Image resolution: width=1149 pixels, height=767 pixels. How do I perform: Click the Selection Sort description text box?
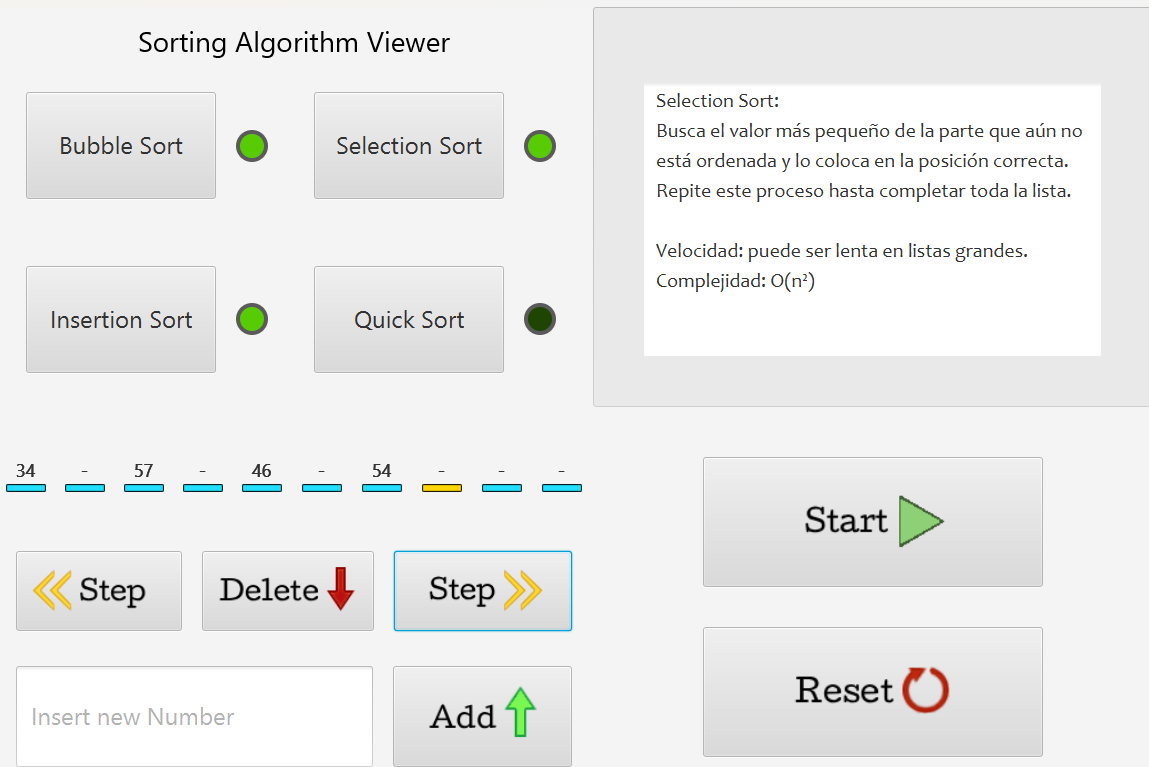872,221
